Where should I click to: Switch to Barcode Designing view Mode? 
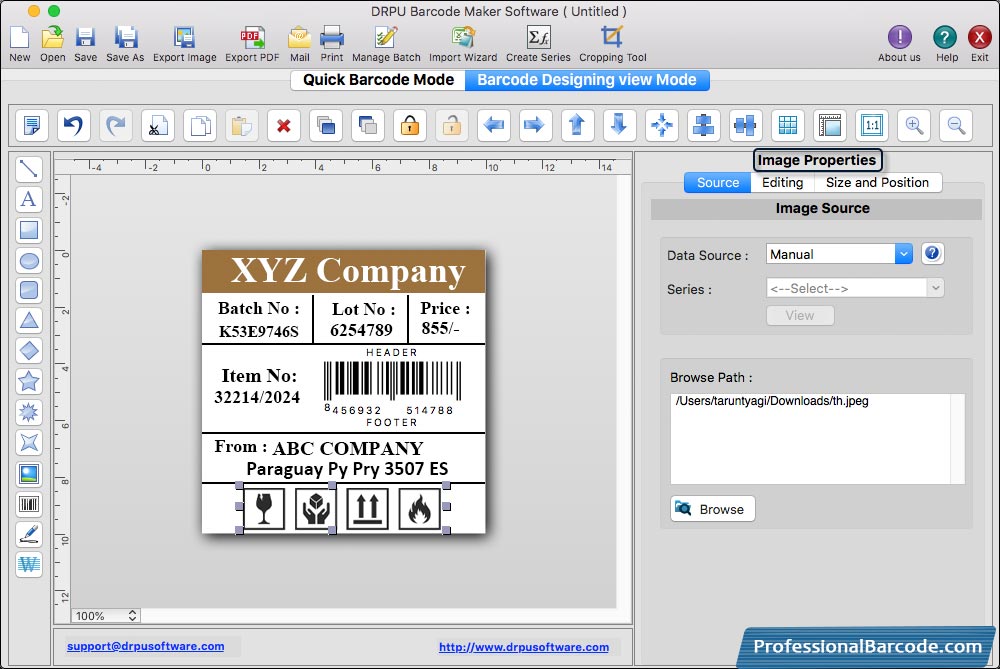(x=587, y=80)
